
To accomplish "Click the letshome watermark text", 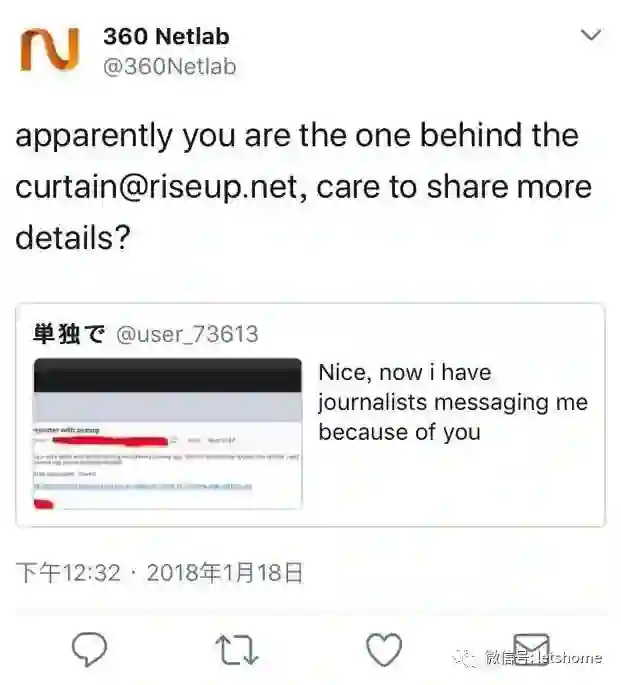I will [568, 657].
